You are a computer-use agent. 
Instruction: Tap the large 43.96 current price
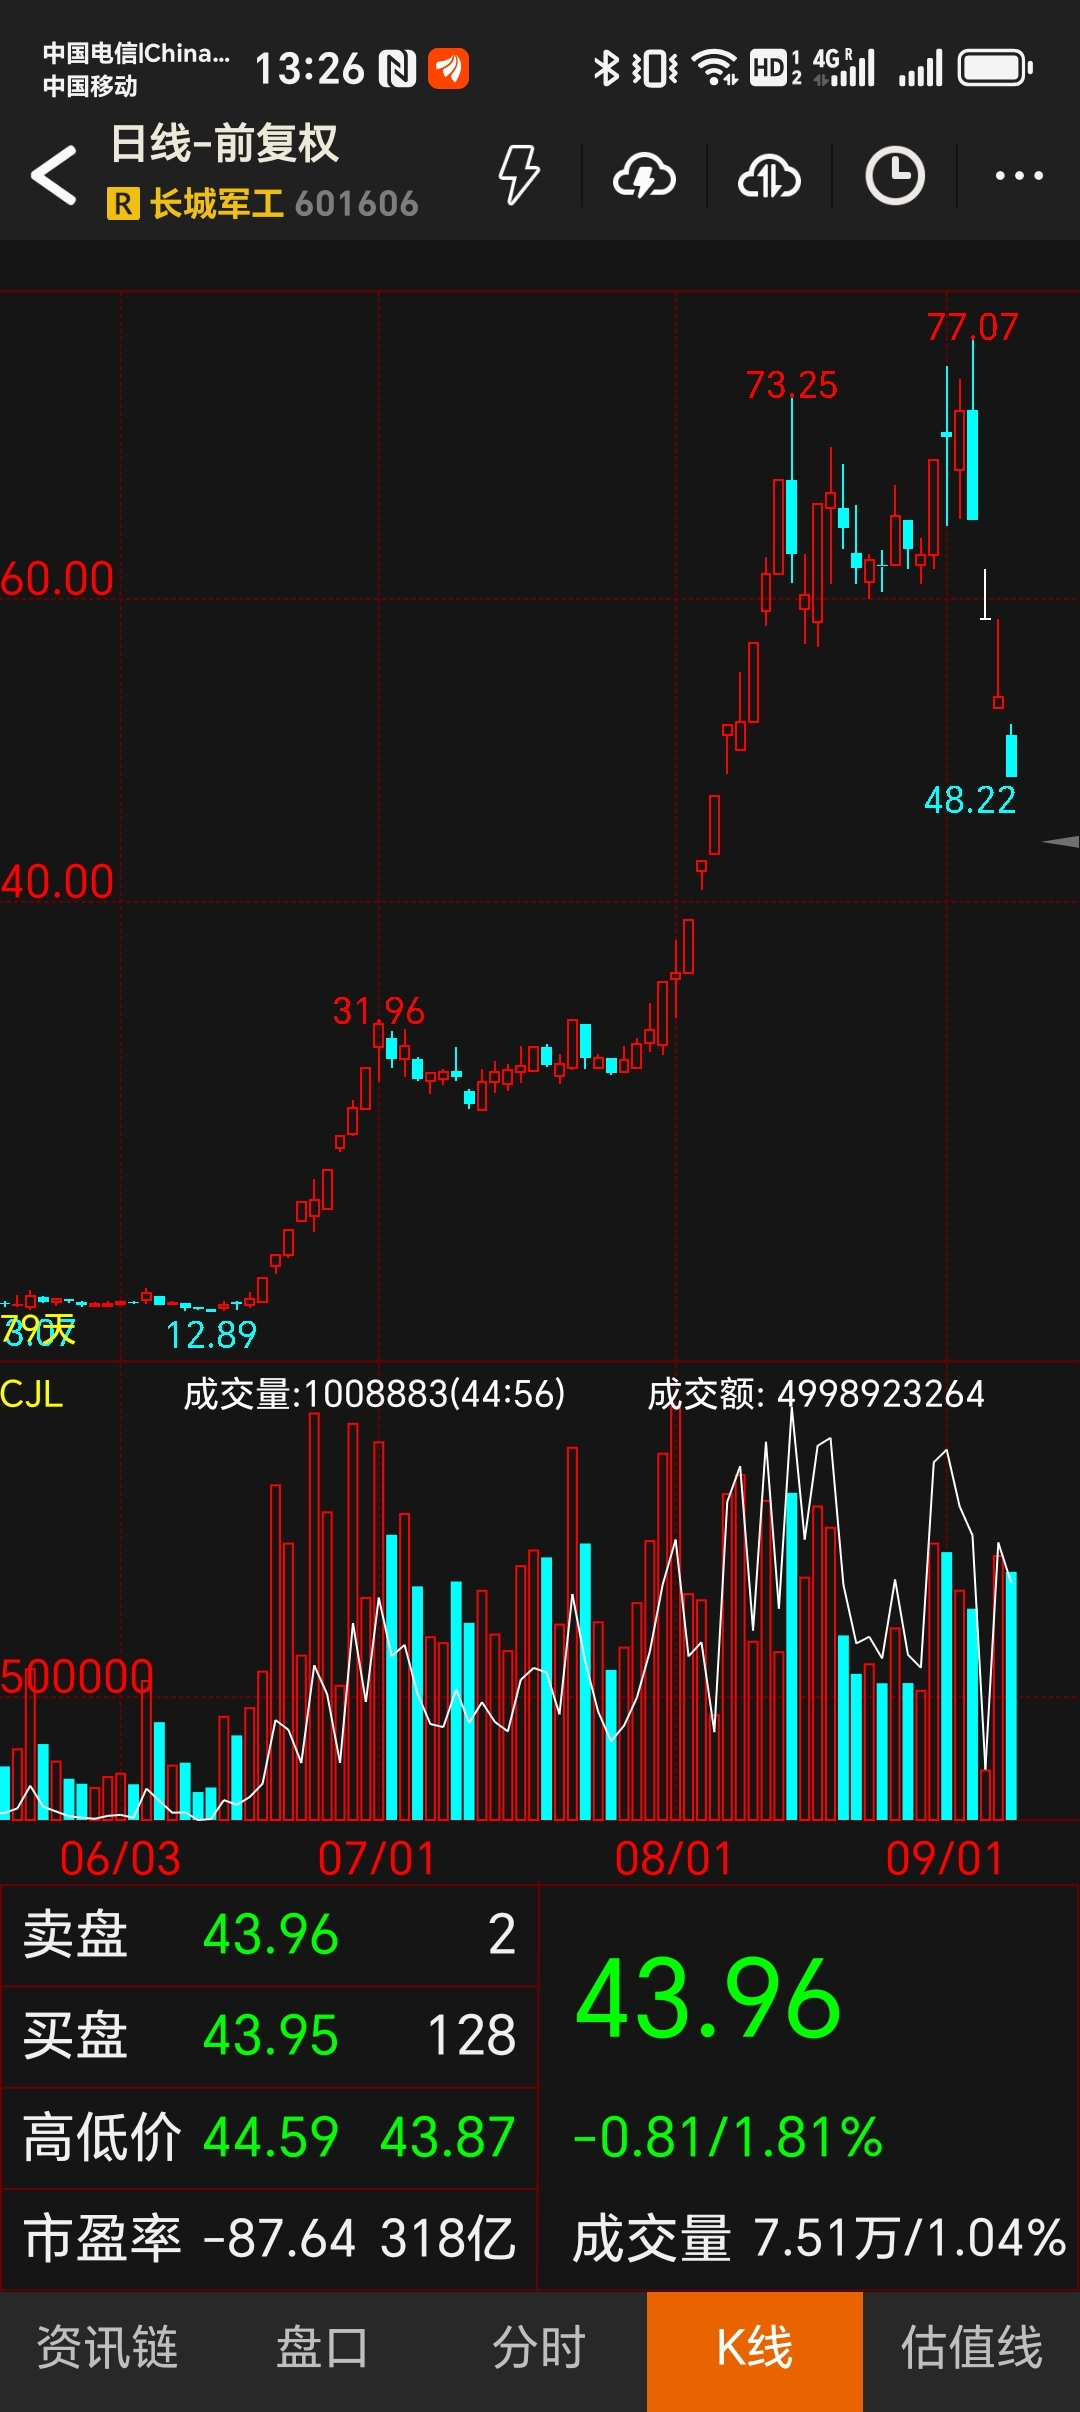point(709,2000)
